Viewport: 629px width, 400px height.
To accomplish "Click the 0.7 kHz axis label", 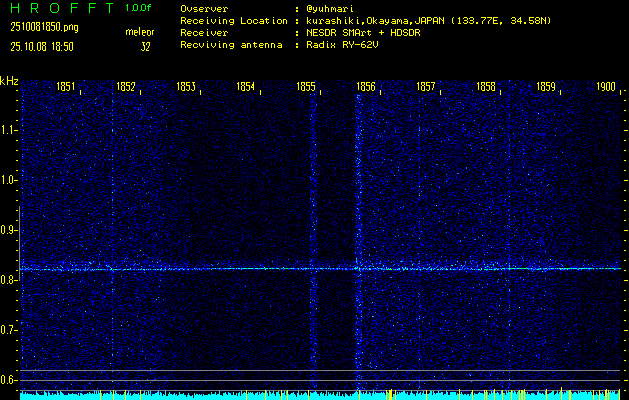I will point(8,330).
